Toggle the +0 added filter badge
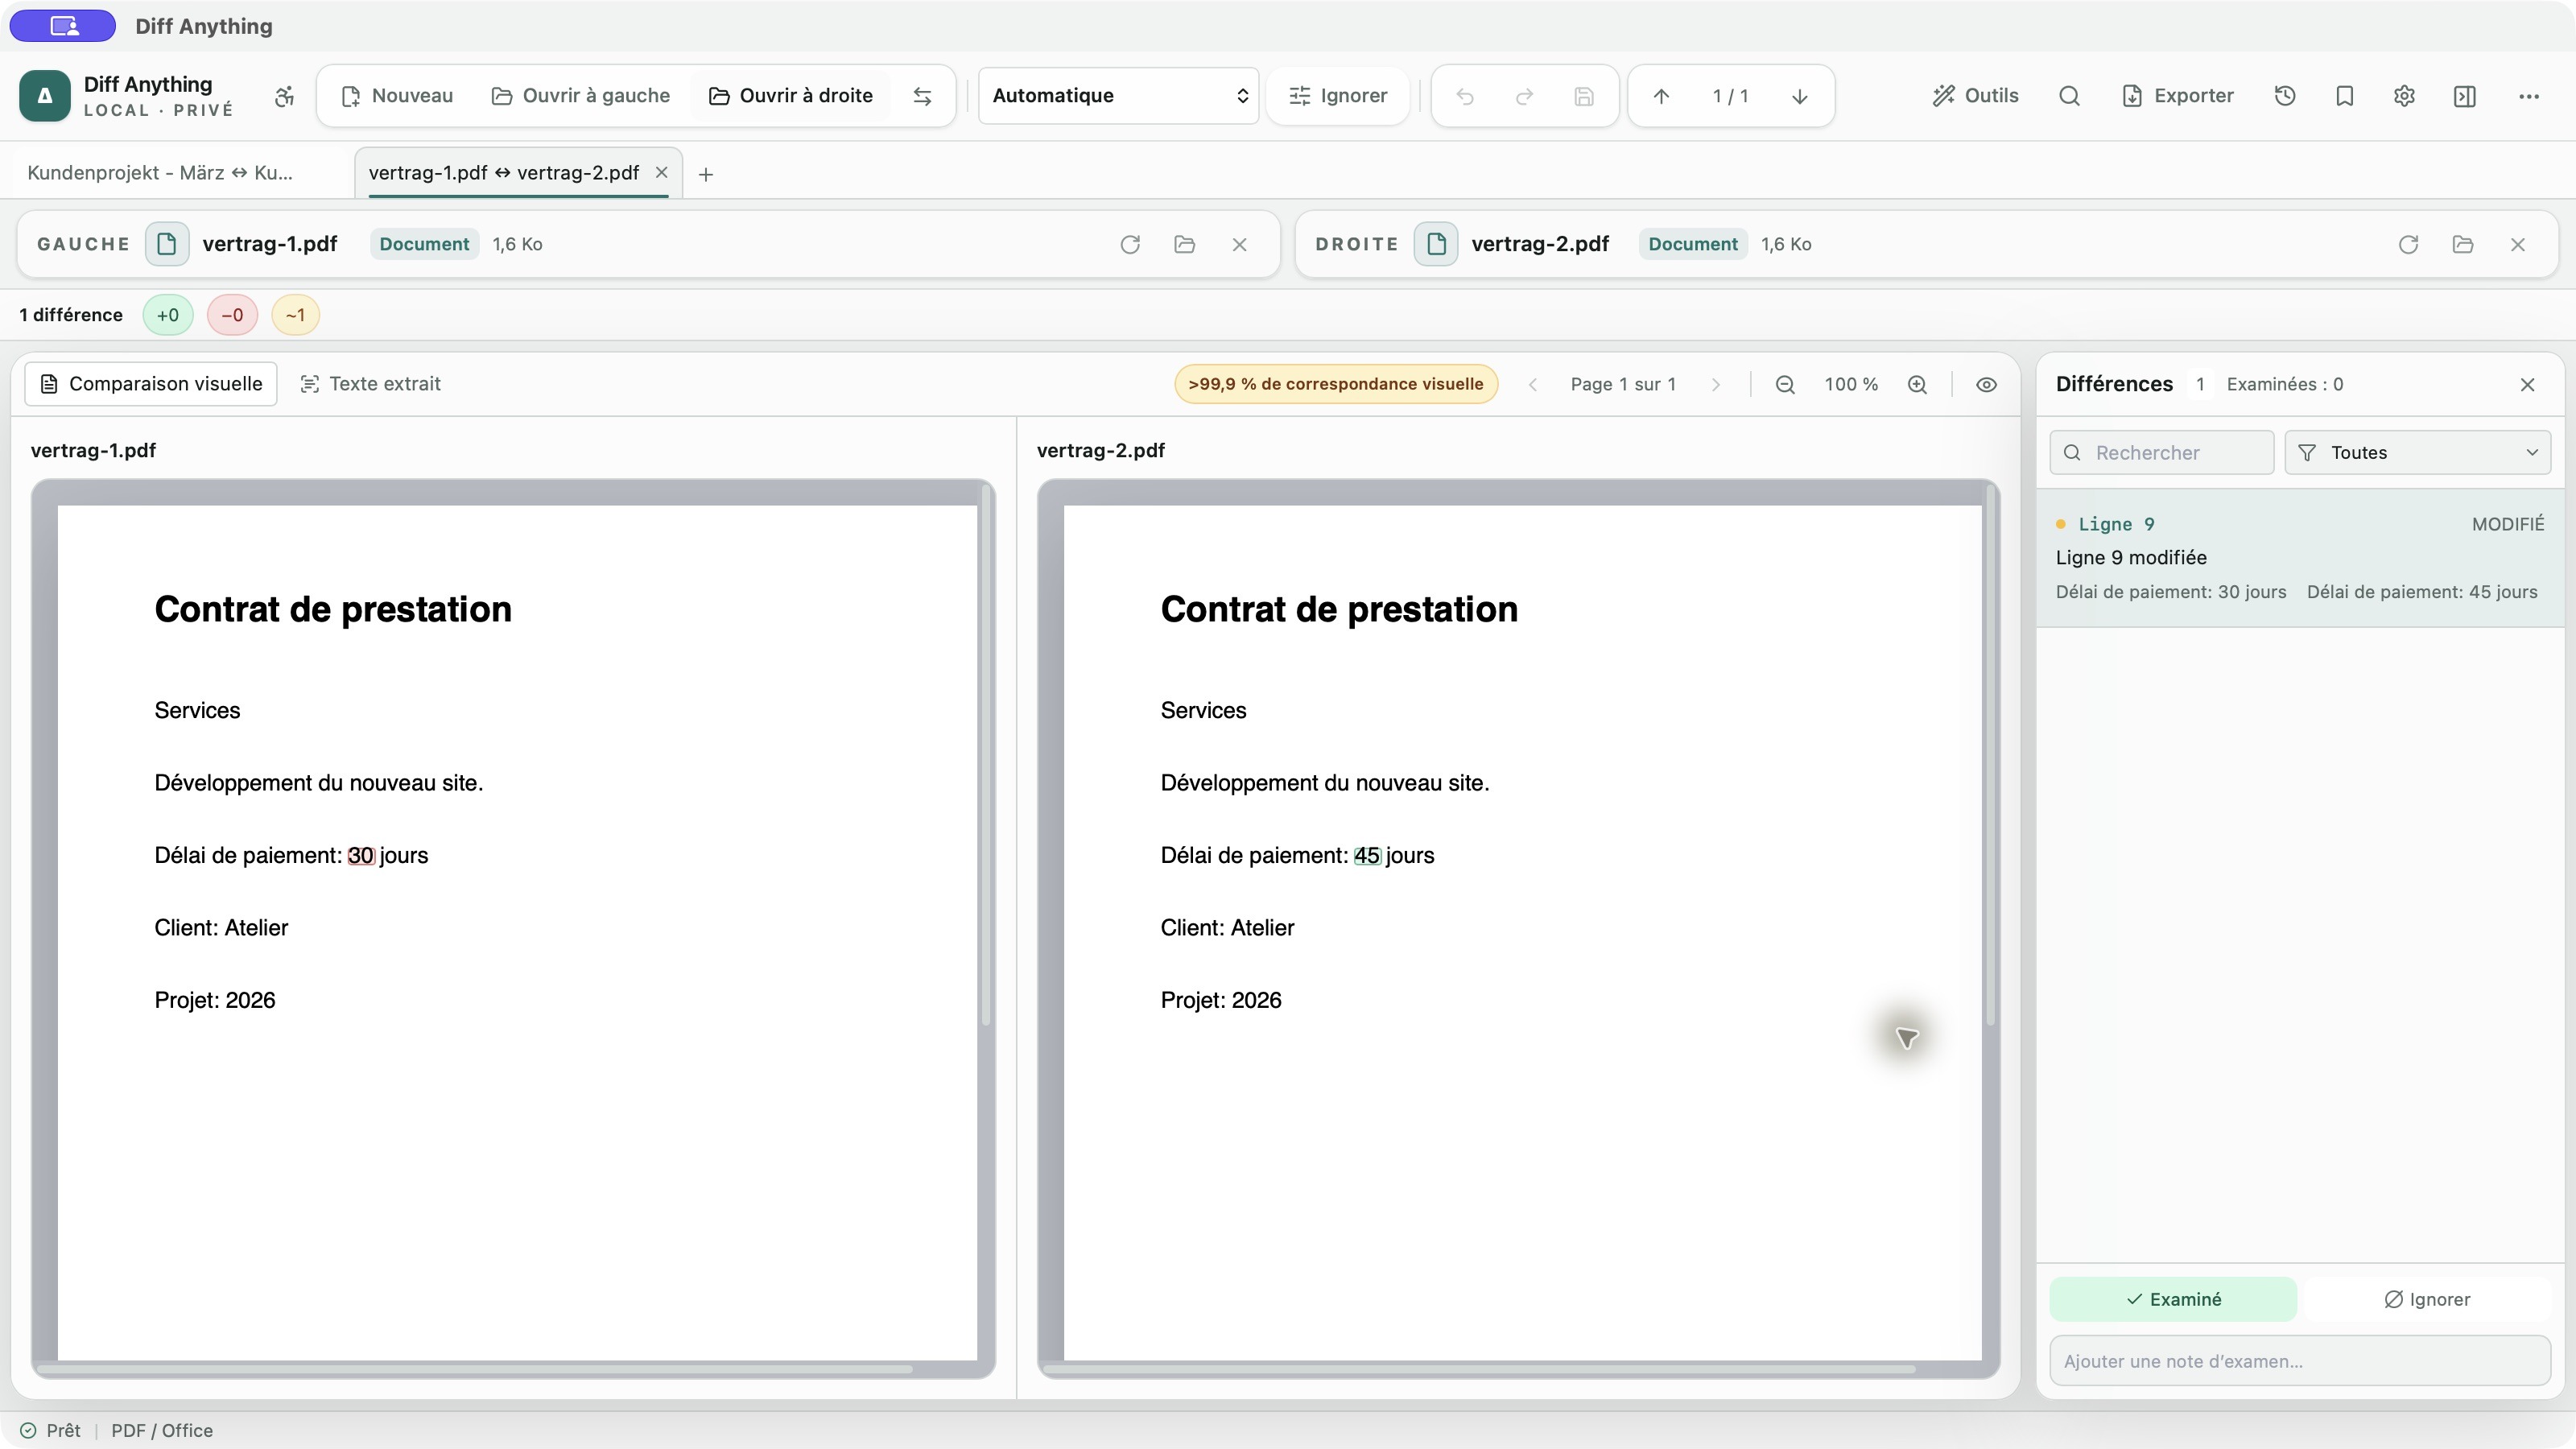 [168, 315]
